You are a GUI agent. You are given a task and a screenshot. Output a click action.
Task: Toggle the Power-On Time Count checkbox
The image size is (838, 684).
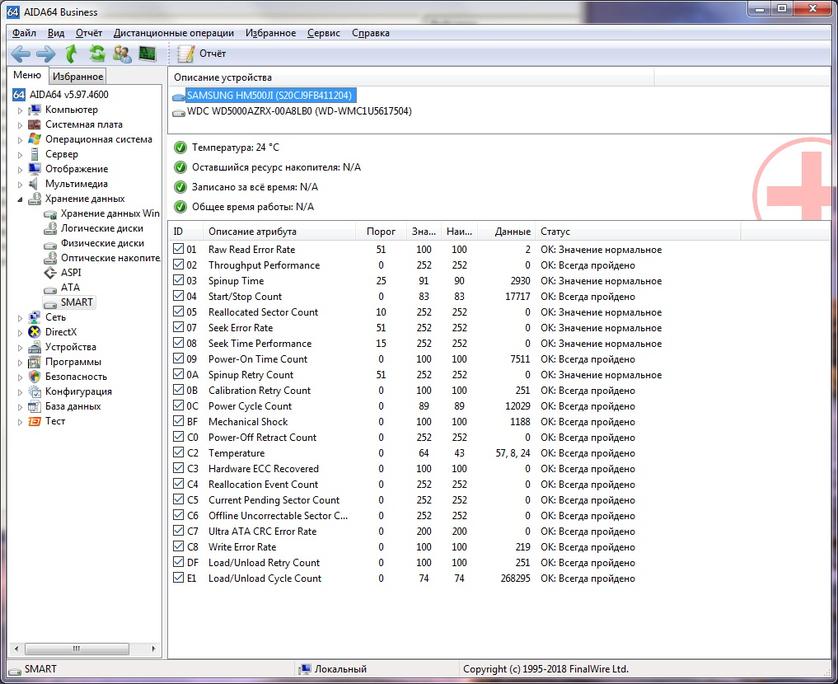pos(179,359)
